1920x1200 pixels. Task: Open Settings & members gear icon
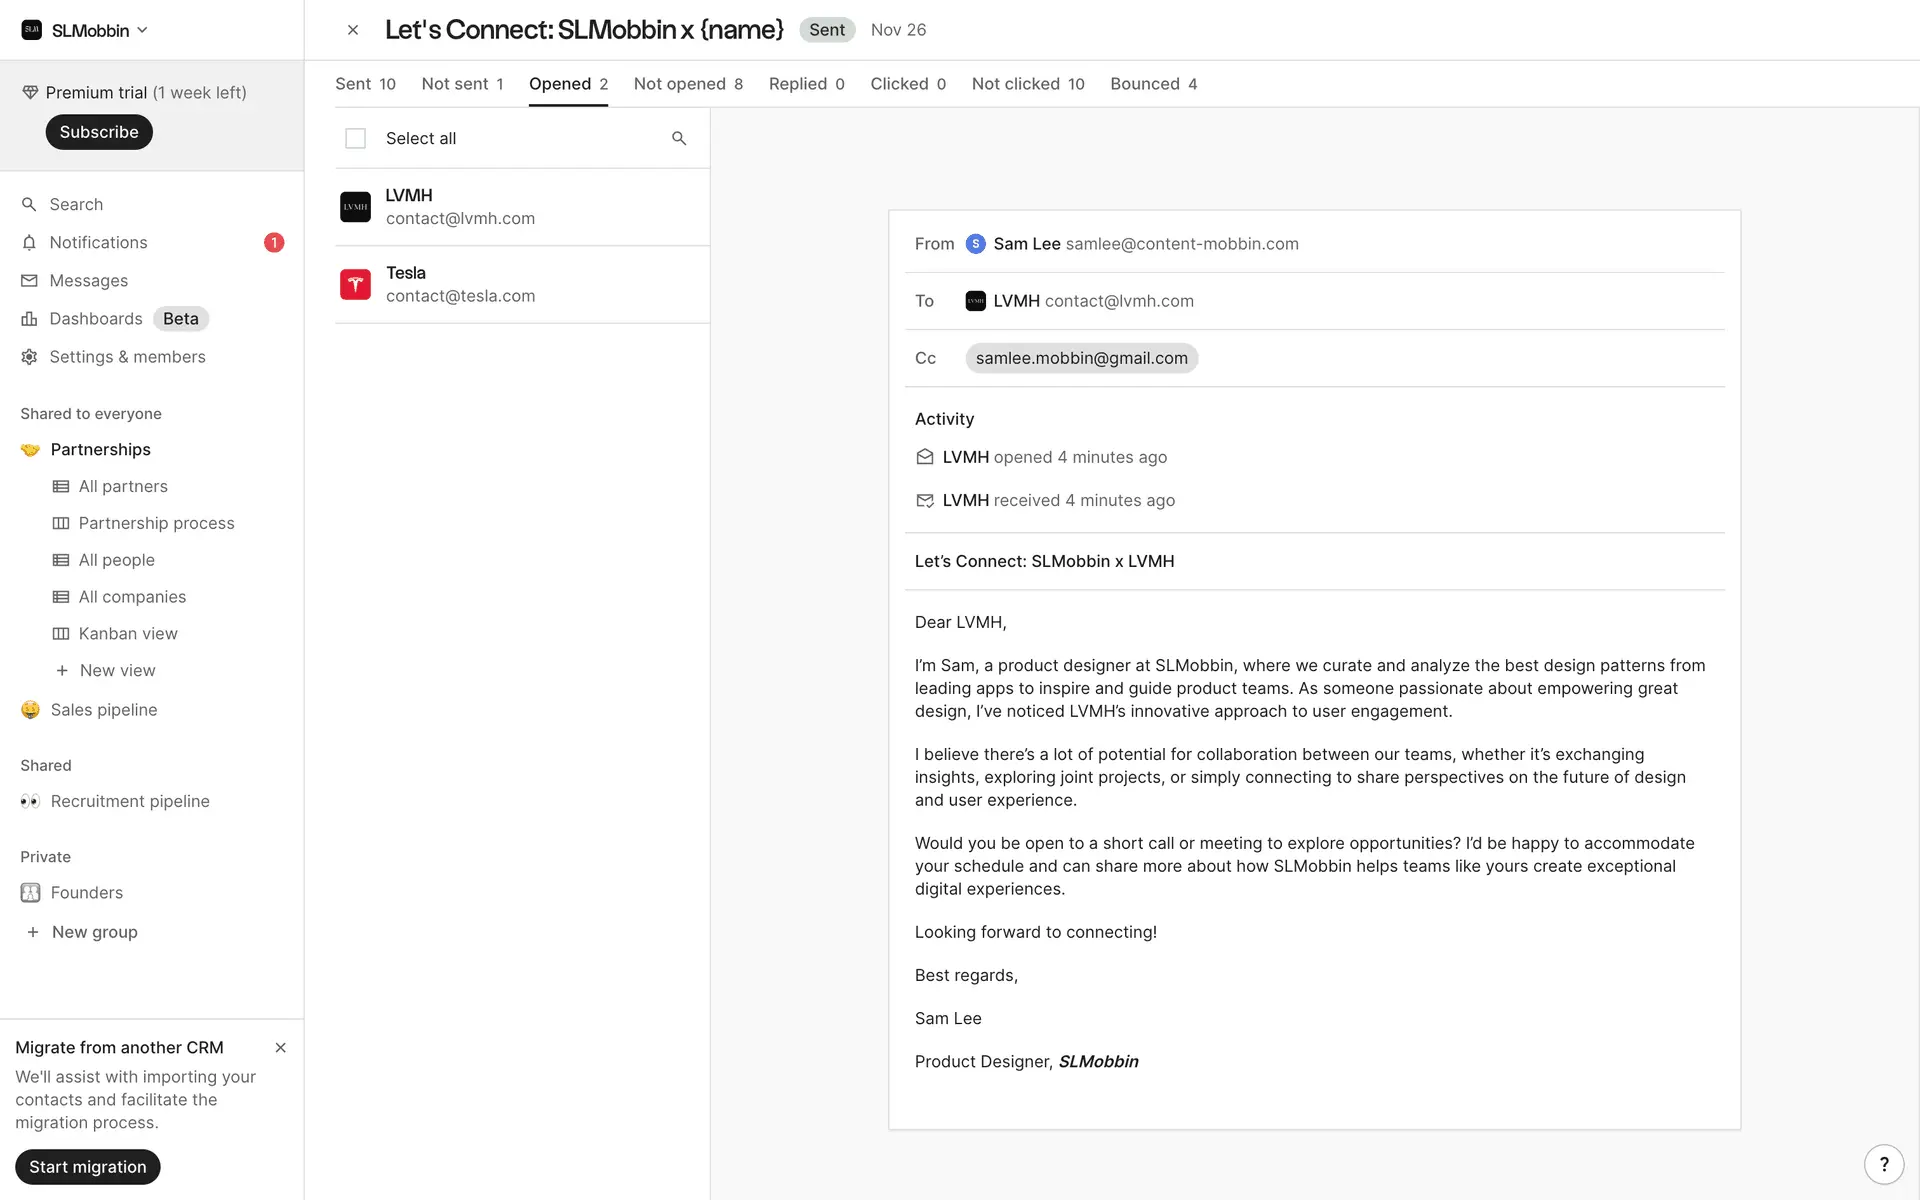coord(29,357)
